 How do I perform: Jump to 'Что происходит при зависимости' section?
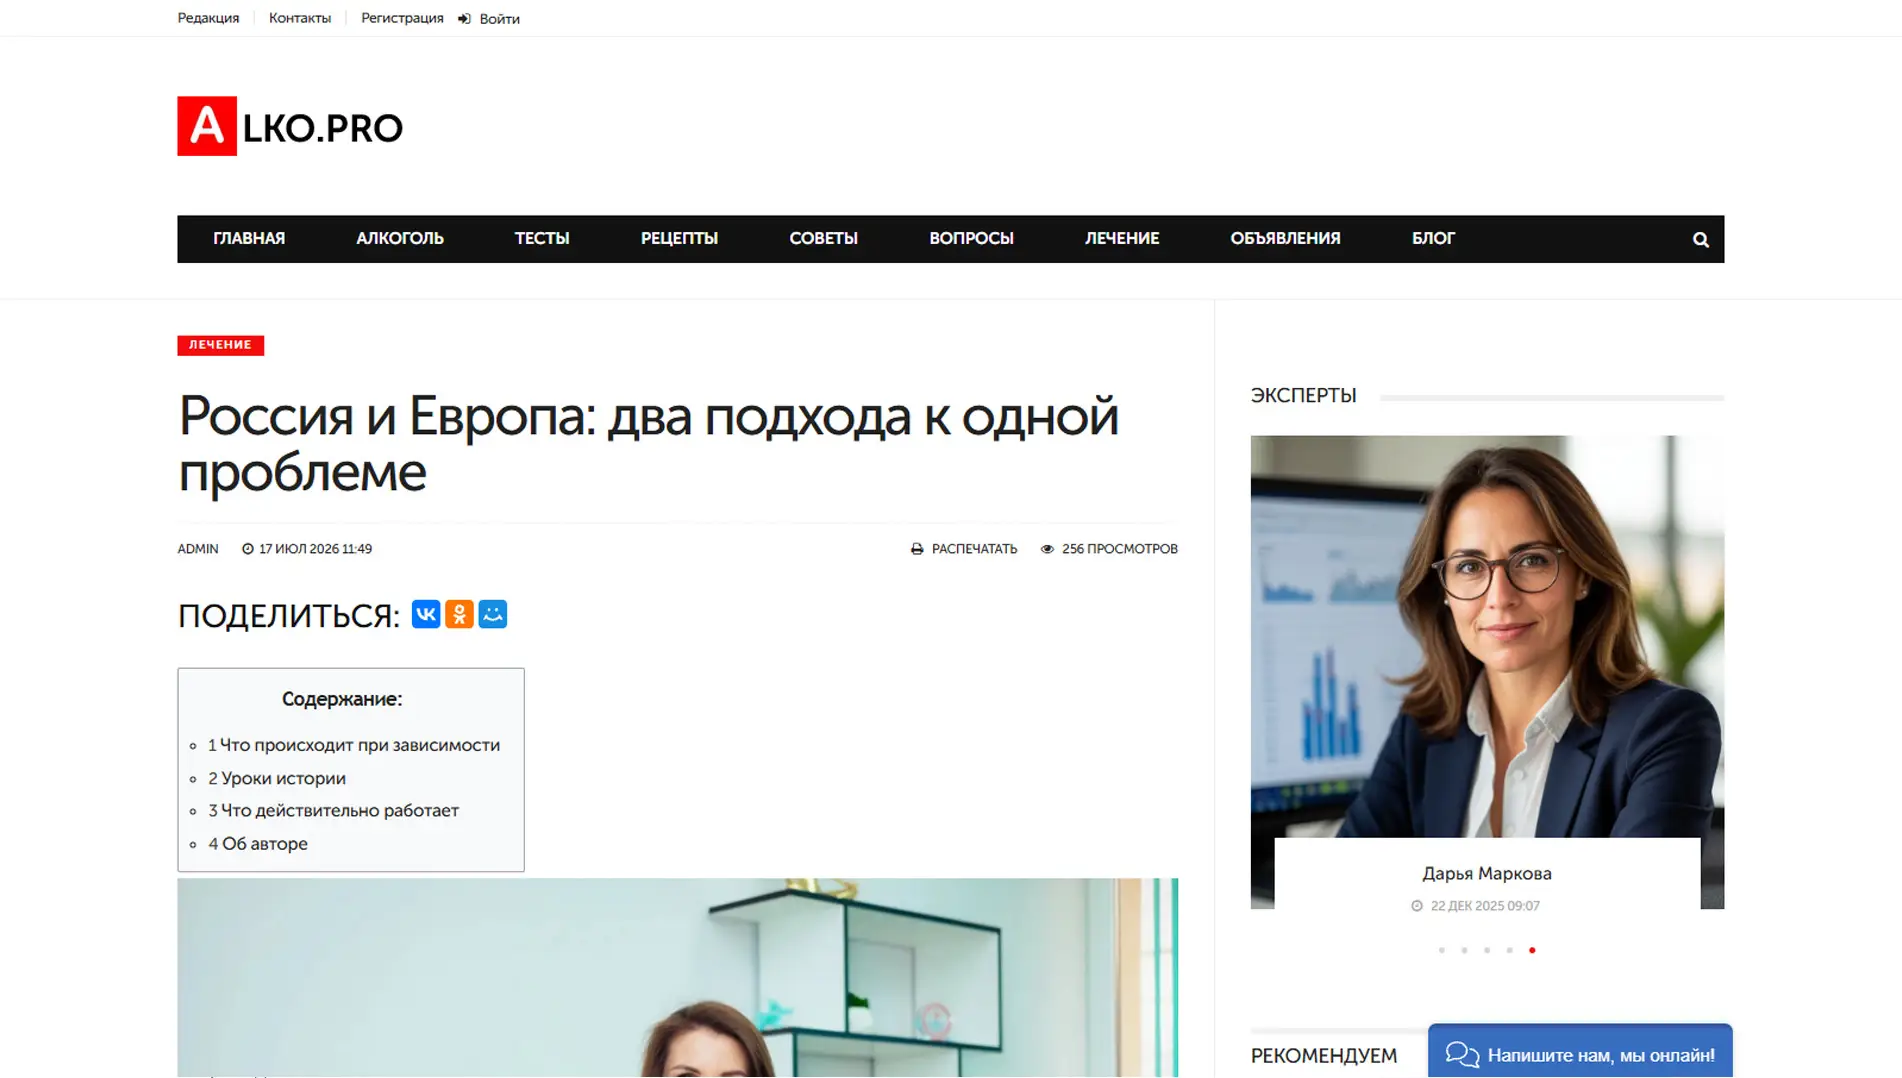pos(354,745)
